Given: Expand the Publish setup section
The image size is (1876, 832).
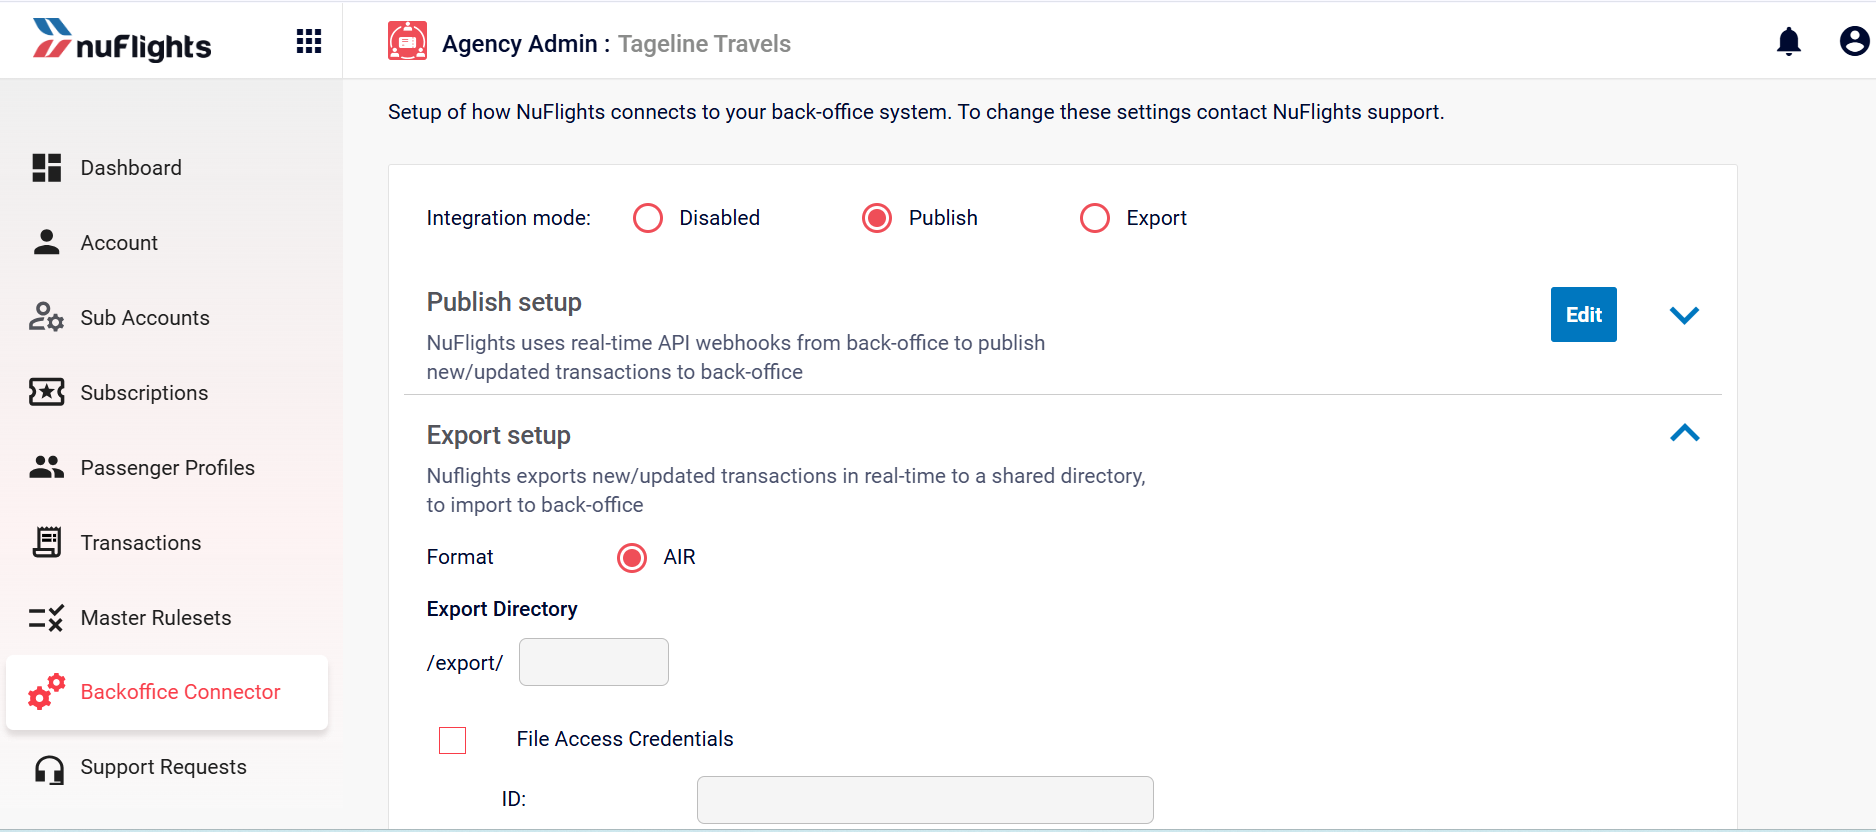Looking at the screenshot, I should 1685,315.
